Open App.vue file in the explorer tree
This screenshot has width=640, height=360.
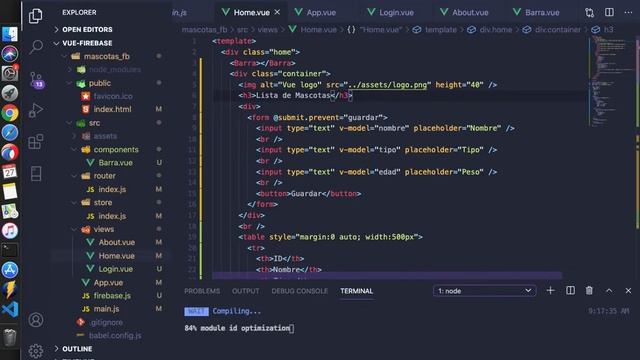pyautogui.click(x=108, y=282)
